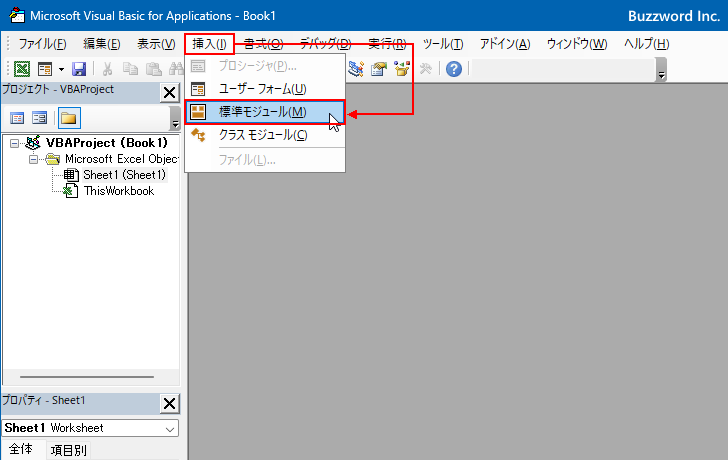Image resolution: width=728 pixels, height=460 pixels.
Task: Click the horizontal scrollbar in Project pane
Action: click(x=87, y=377)
